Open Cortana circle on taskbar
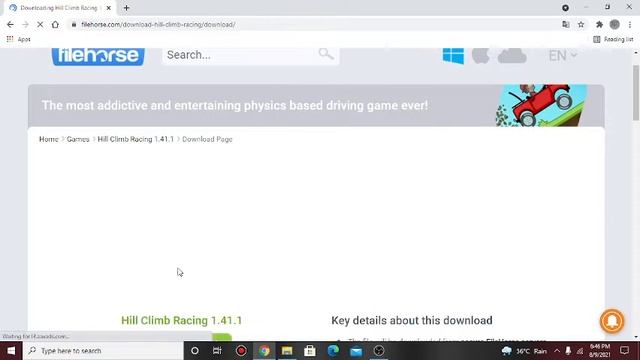The width and height of the screenshot is (640, 360). (x=195, y=351)
